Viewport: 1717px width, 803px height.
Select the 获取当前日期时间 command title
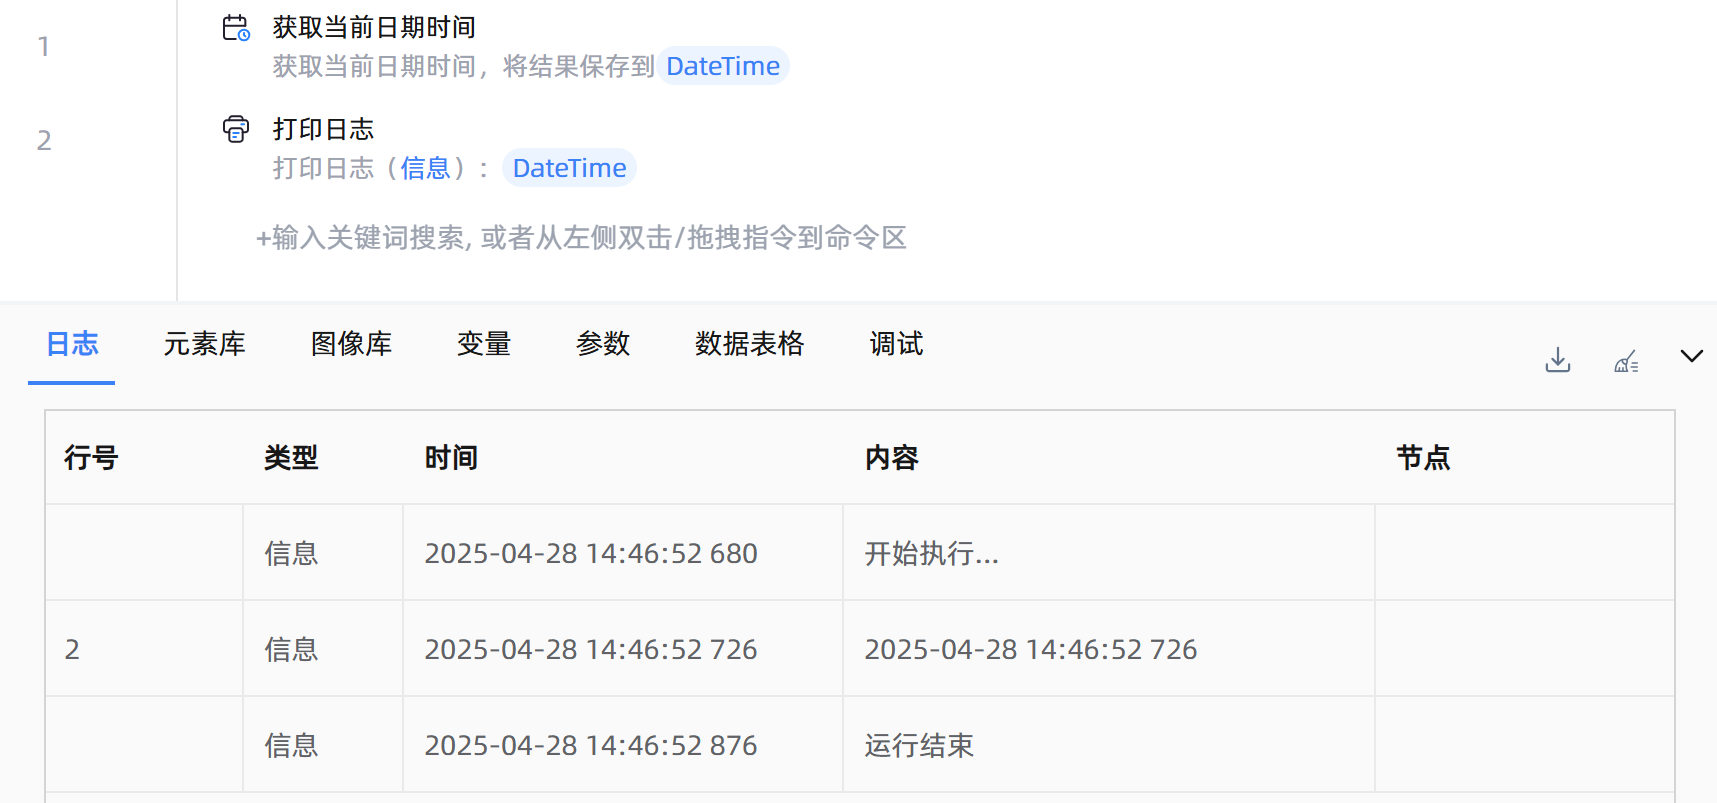click(x=374, y=28)
